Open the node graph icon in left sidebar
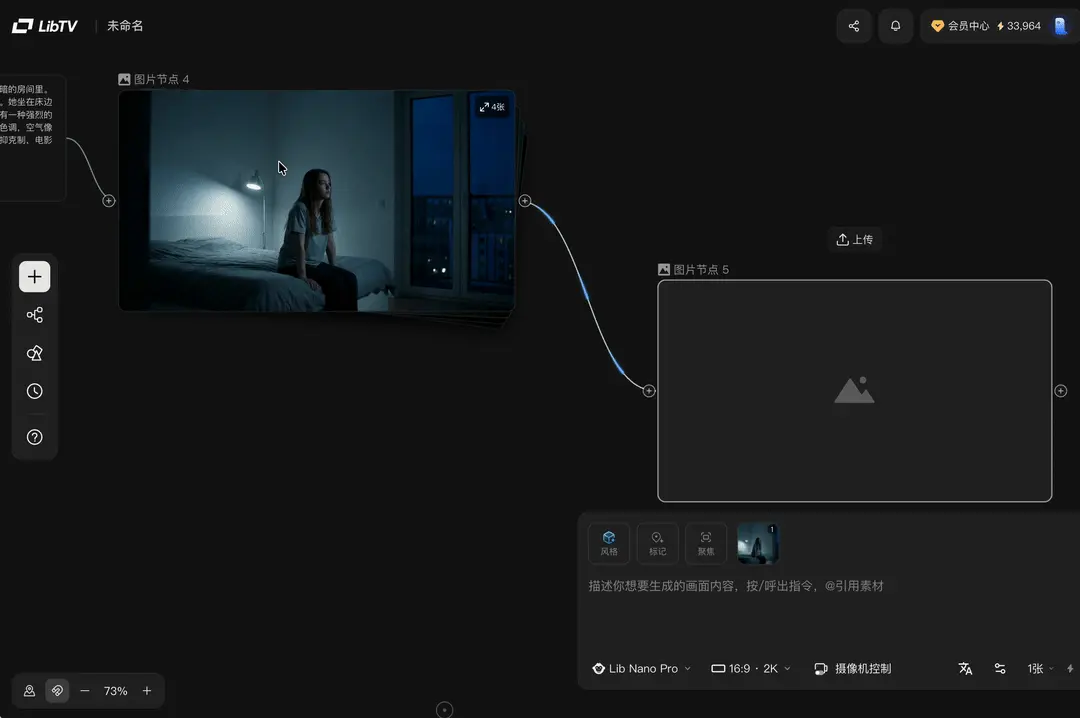1080x718 pixels. (x=34, y=314)
